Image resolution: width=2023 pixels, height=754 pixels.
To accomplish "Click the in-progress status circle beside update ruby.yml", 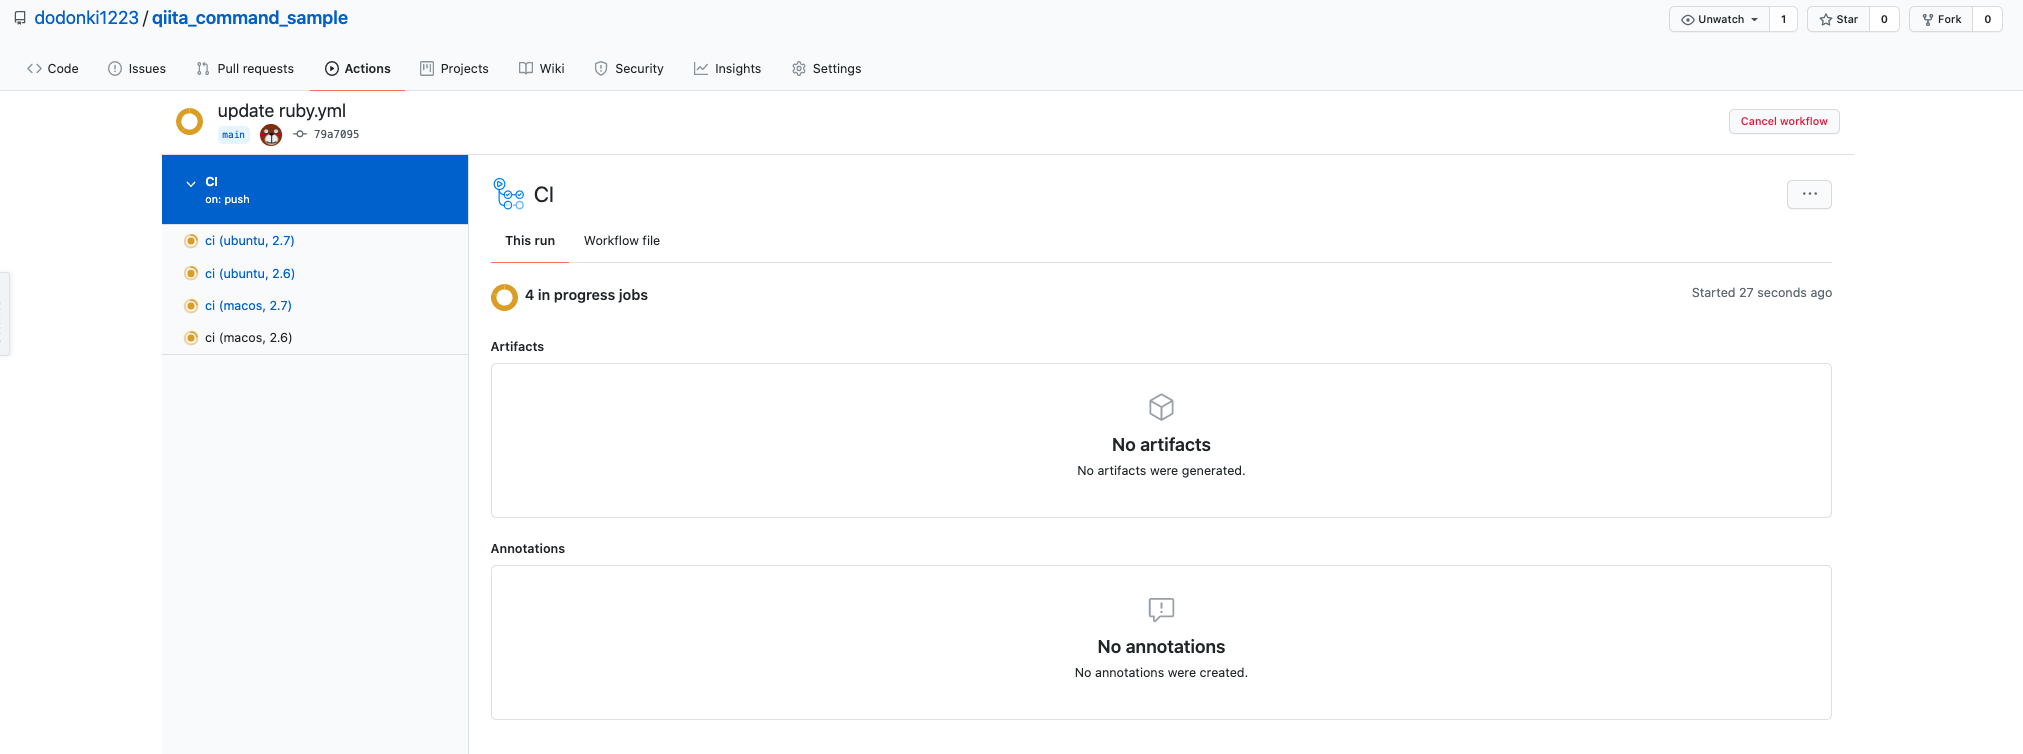I will [189, 122].
